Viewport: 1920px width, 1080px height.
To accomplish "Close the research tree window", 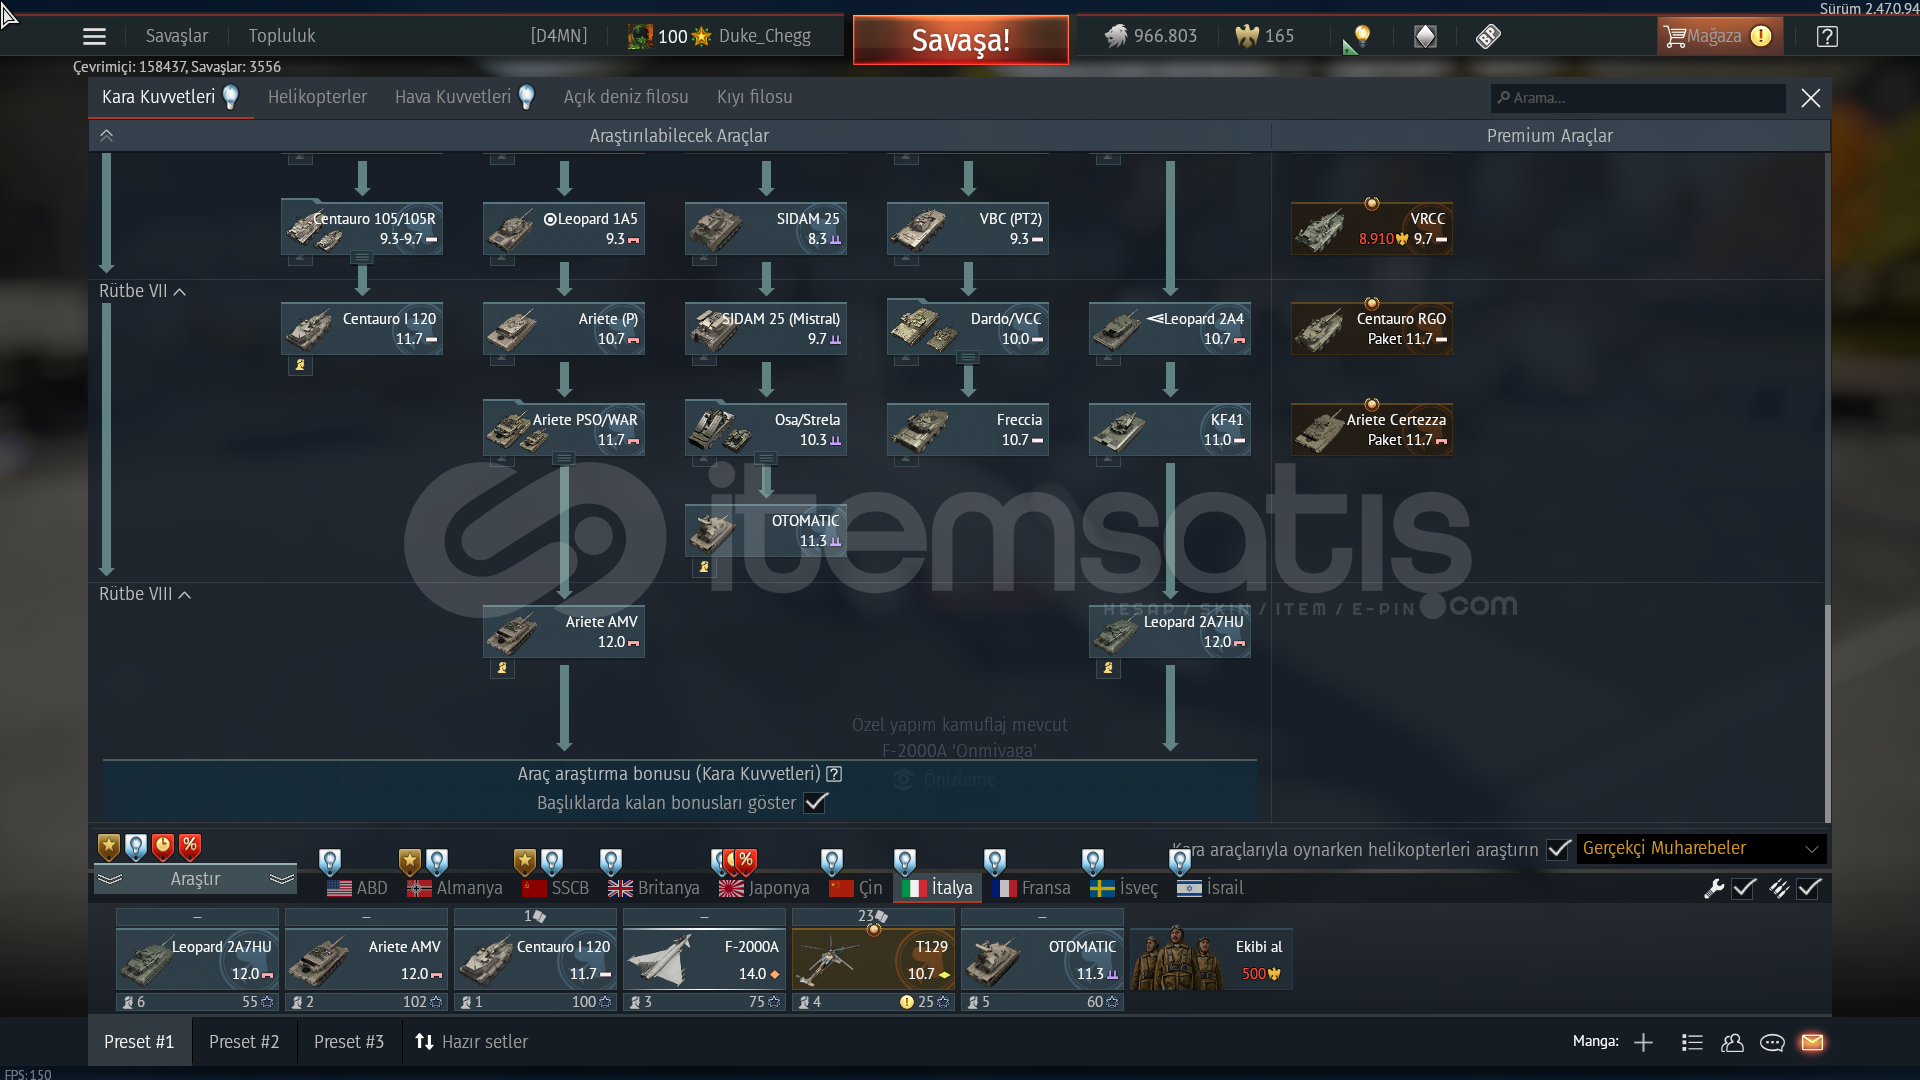I will (1811, 98).
